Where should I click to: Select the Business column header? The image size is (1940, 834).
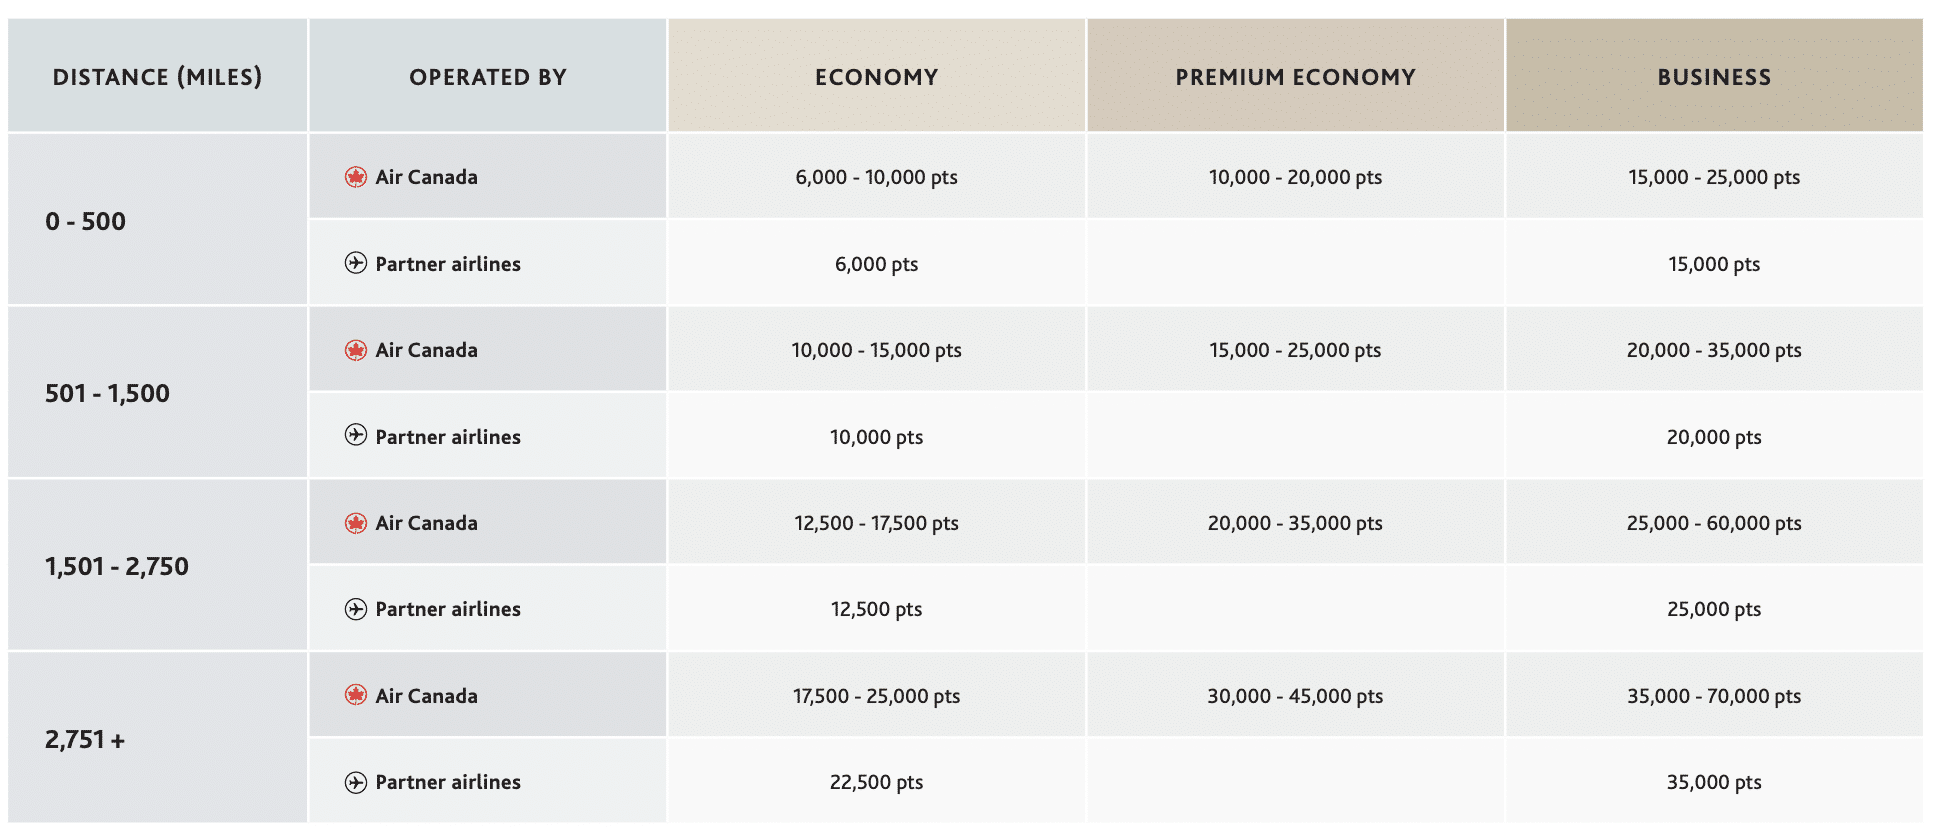tap(1714, 77)
